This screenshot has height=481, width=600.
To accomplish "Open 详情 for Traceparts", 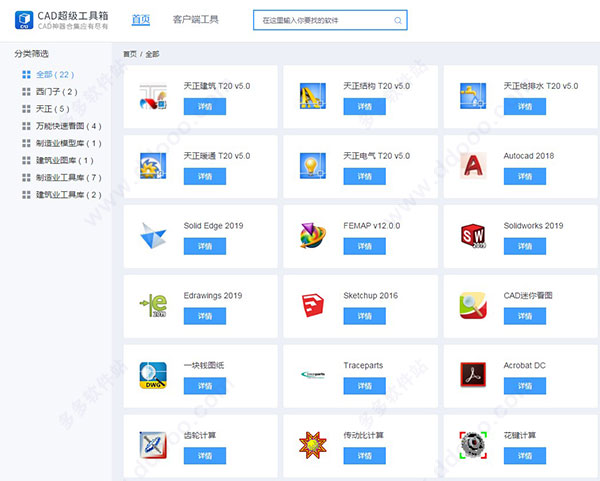I will (x=364, y=386).
